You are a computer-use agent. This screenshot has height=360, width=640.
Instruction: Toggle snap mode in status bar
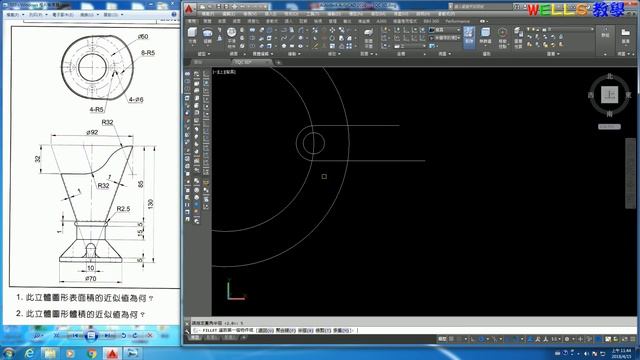[460, 339]
